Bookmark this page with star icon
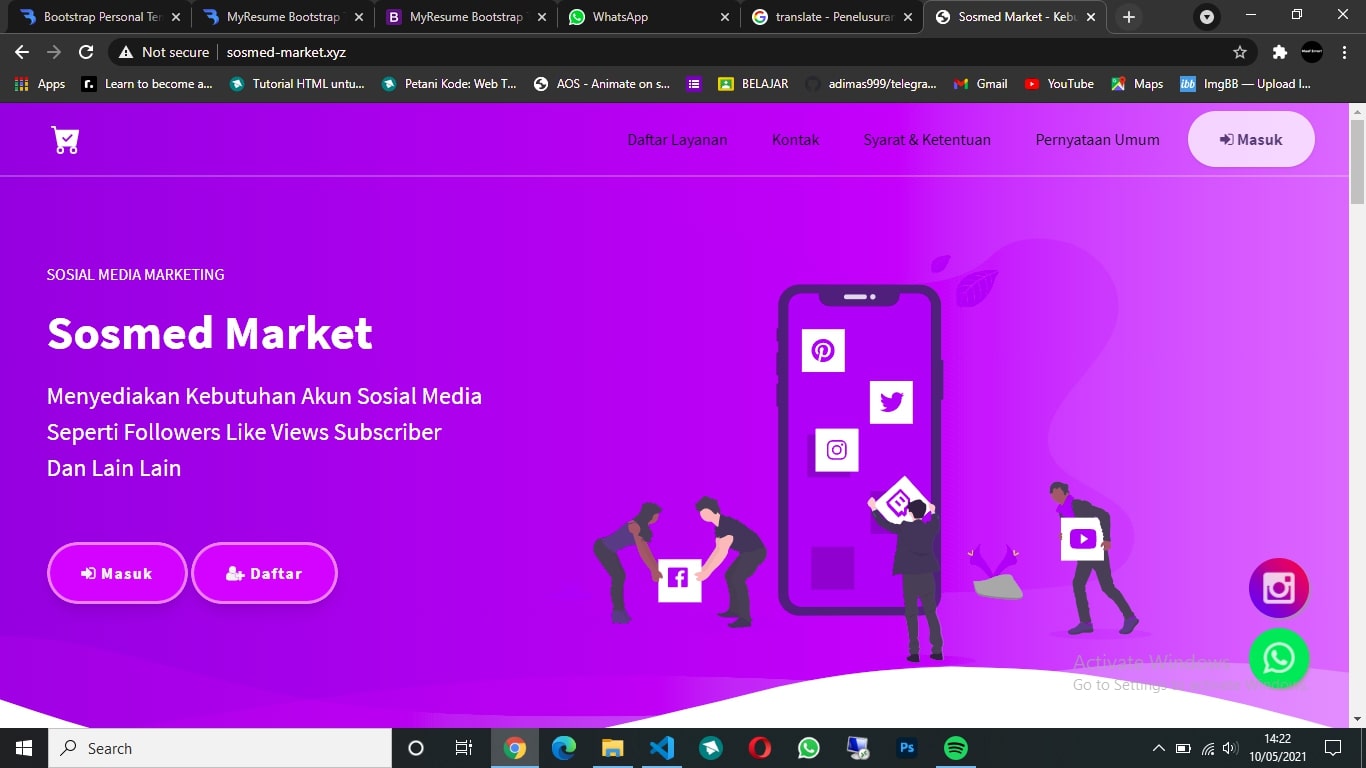The width and height of the screenshot is (1366, 768). [1240, 52]
